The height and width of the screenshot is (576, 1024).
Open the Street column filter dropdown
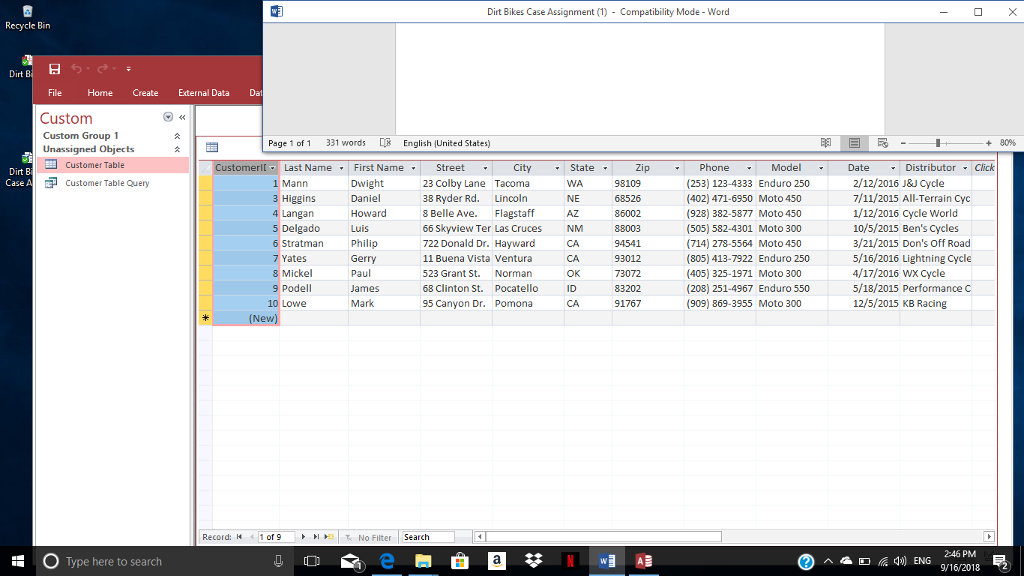(485, 168)
